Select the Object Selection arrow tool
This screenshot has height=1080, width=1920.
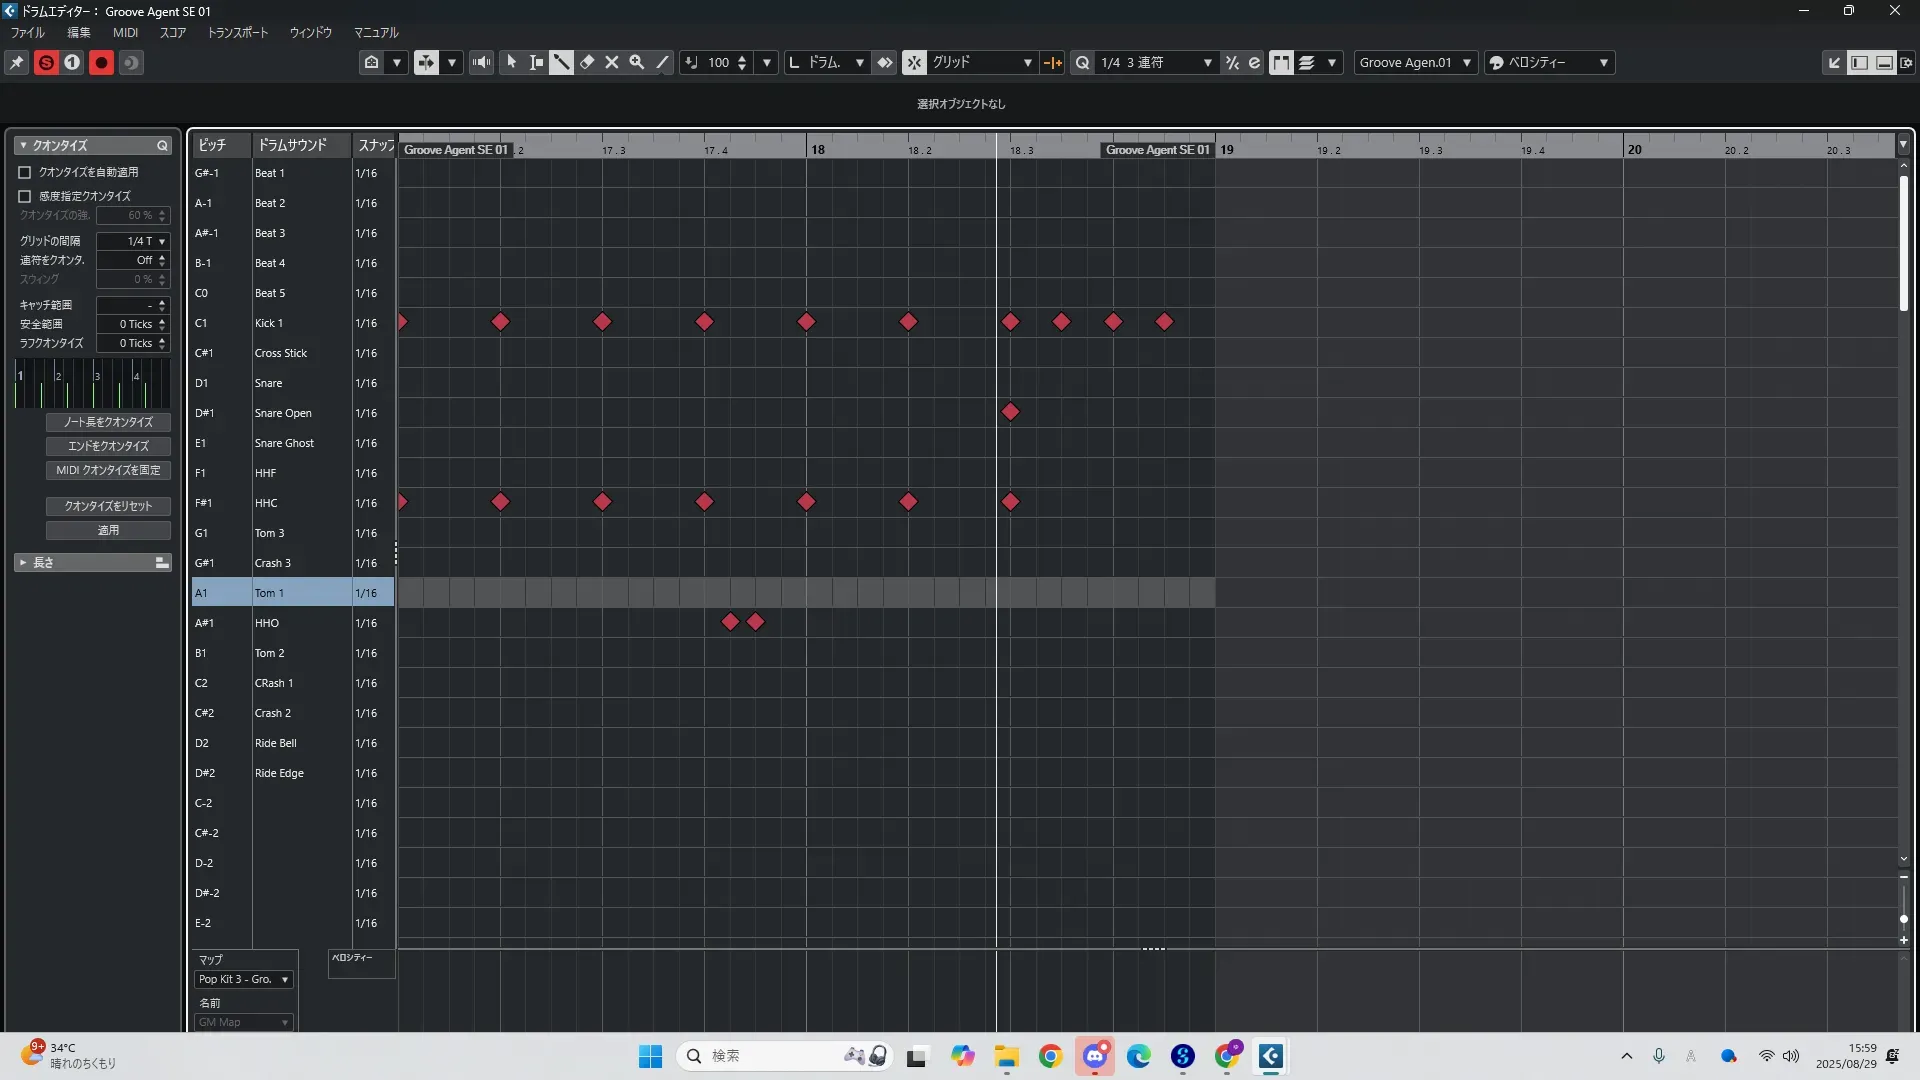pos(511,62)
